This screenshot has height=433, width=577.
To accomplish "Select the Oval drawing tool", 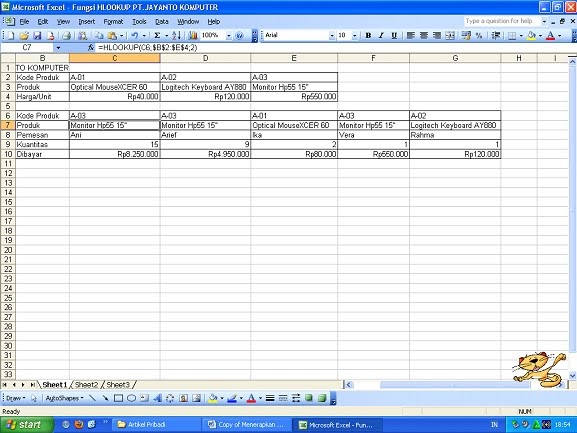I will [131, 398].
